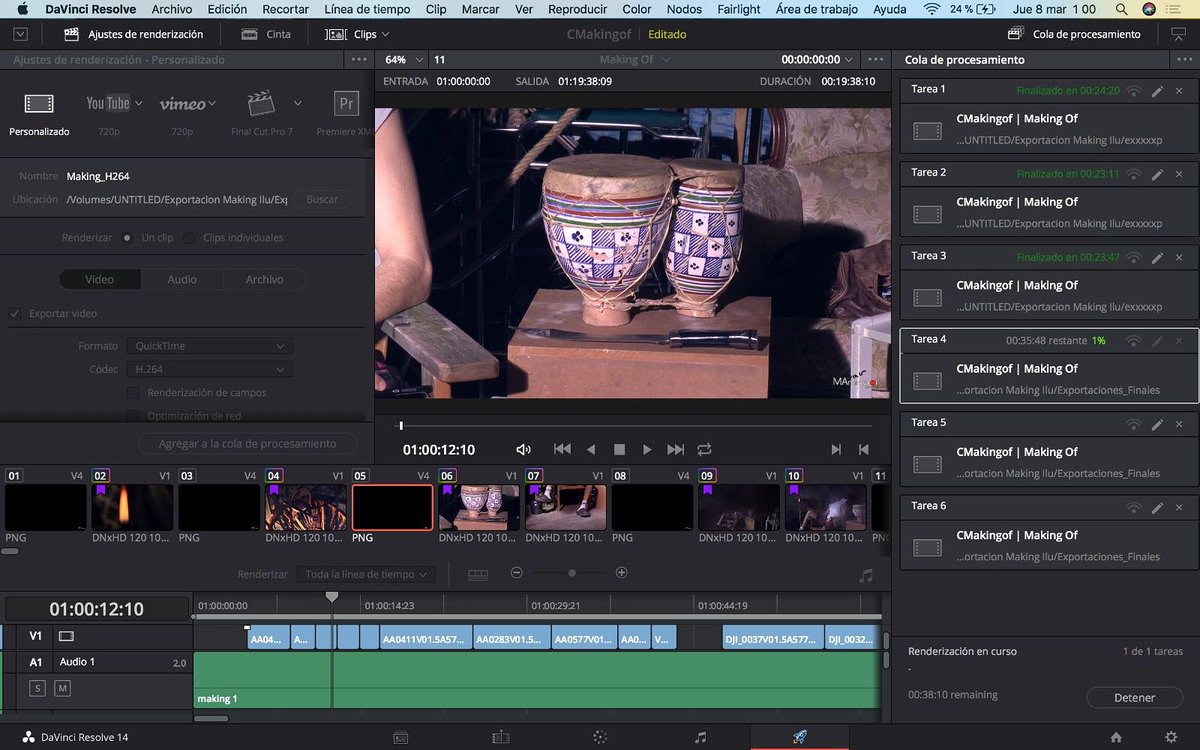Open the Deliver page rocket icon

(x=799, y=737)
